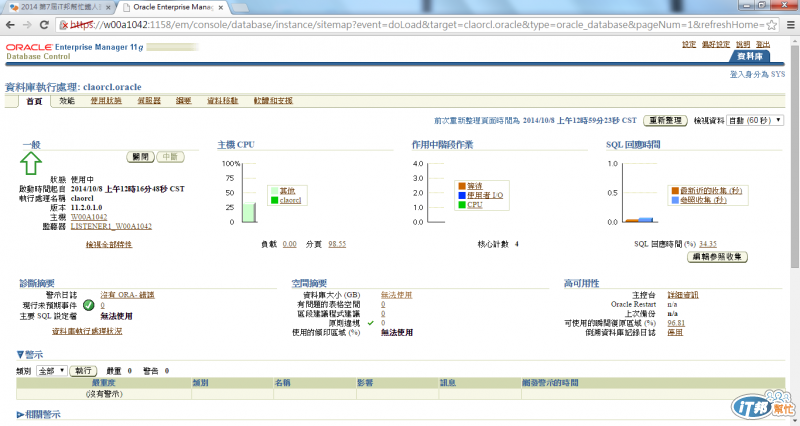Expand the 相關警示 section triangle
Screen dimensions: 800x426
(x=20, y=415)
